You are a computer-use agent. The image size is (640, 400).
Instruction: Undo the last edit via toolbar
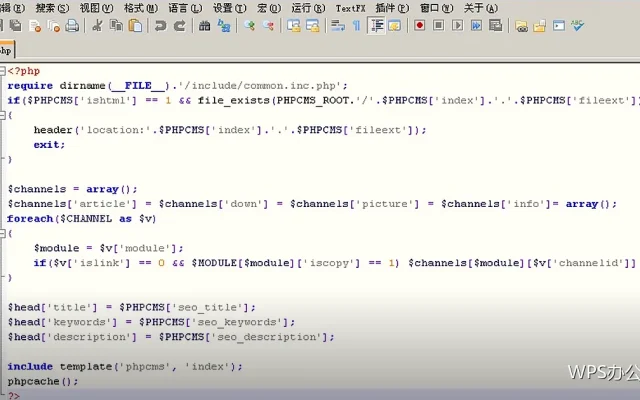tap(160, 26)
